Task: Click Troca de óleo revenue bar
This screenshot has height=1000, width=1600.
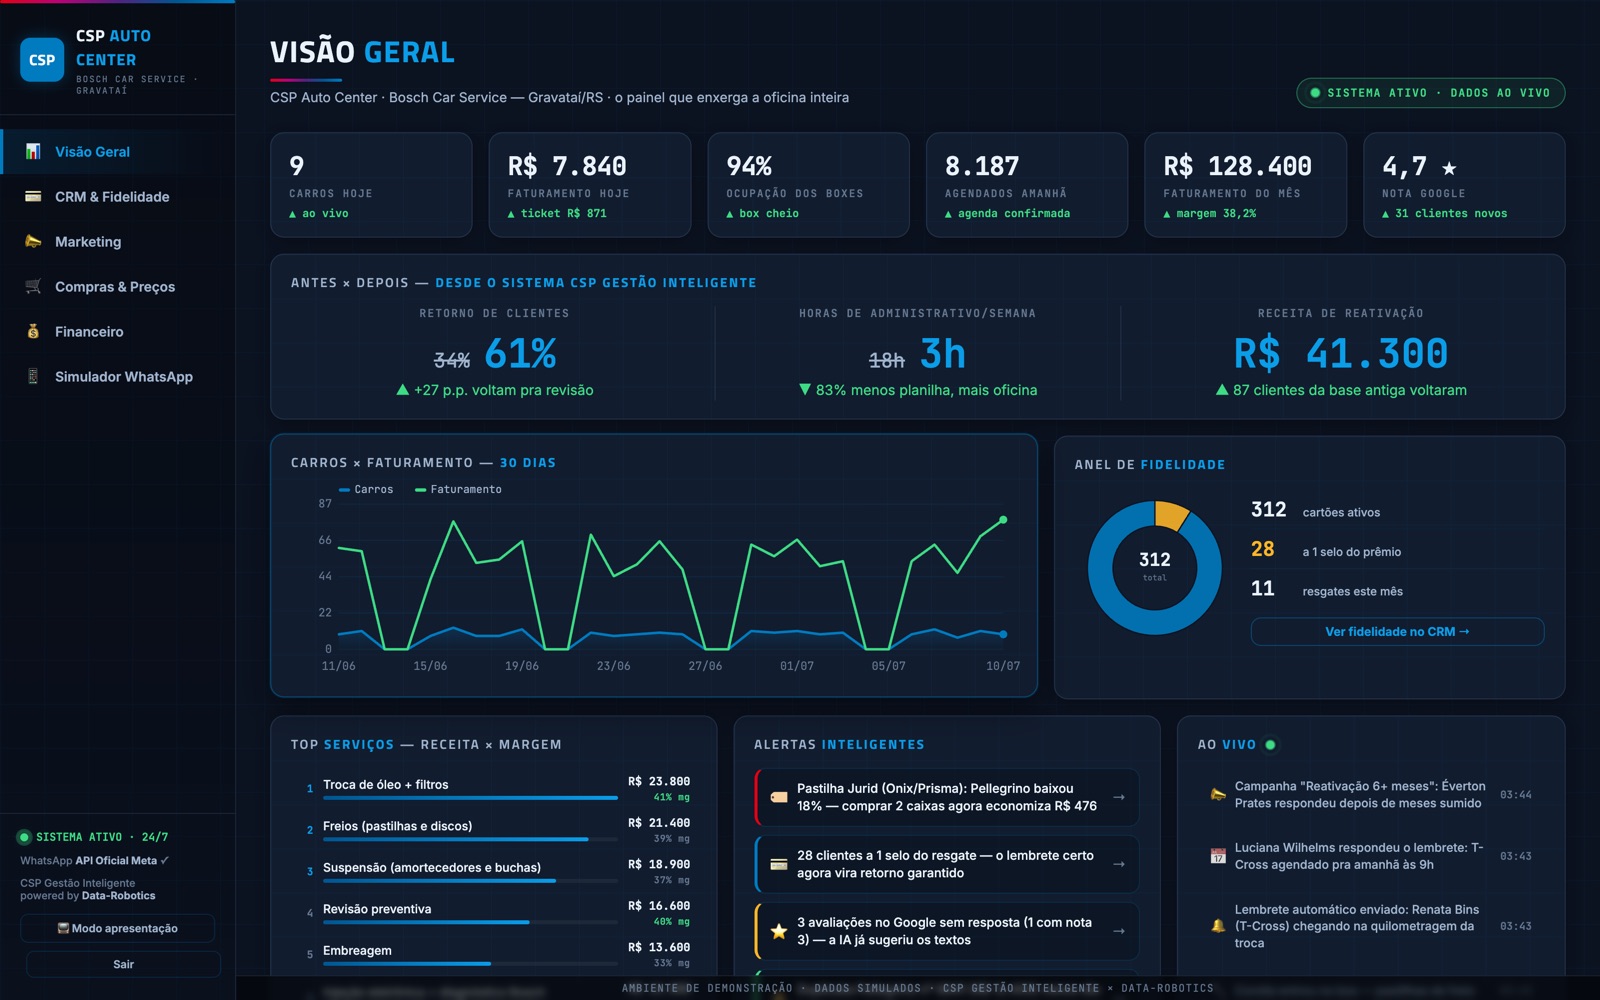Action: point(470,798)
